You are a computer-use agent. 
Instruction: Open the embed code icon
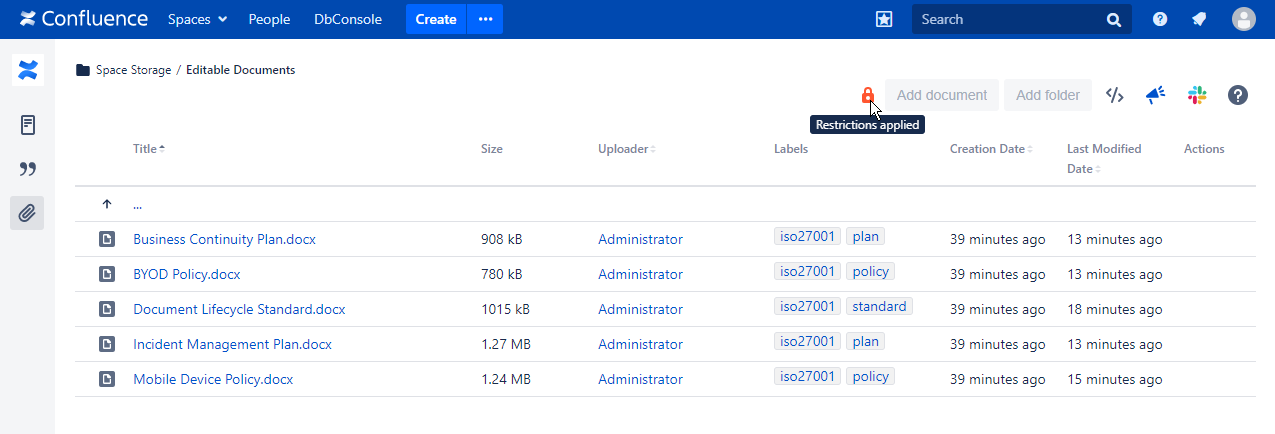(1114, 95)
